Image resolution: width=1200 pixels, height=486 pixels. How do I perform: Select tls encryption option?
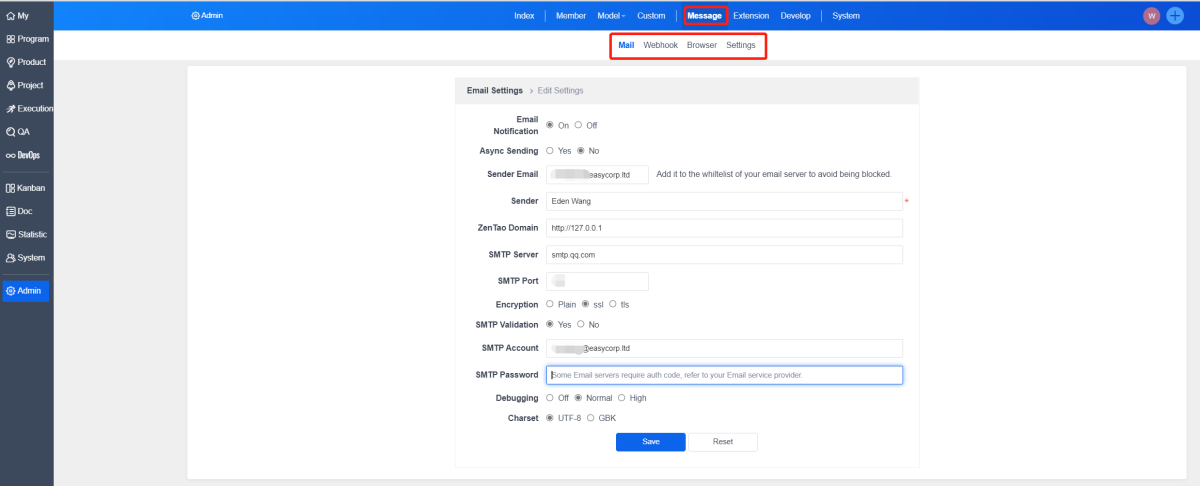[x=612, y=304]
